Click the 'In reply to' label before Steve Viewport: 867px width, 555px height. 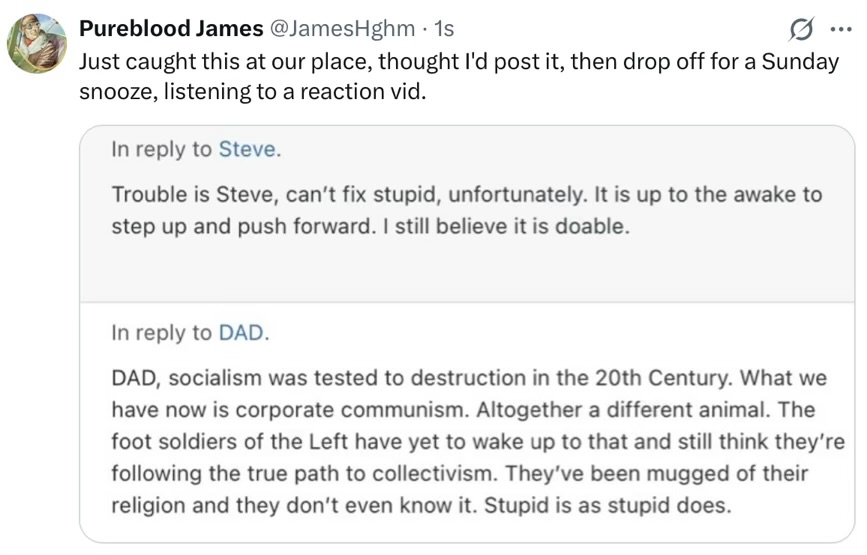pos(161,149)
